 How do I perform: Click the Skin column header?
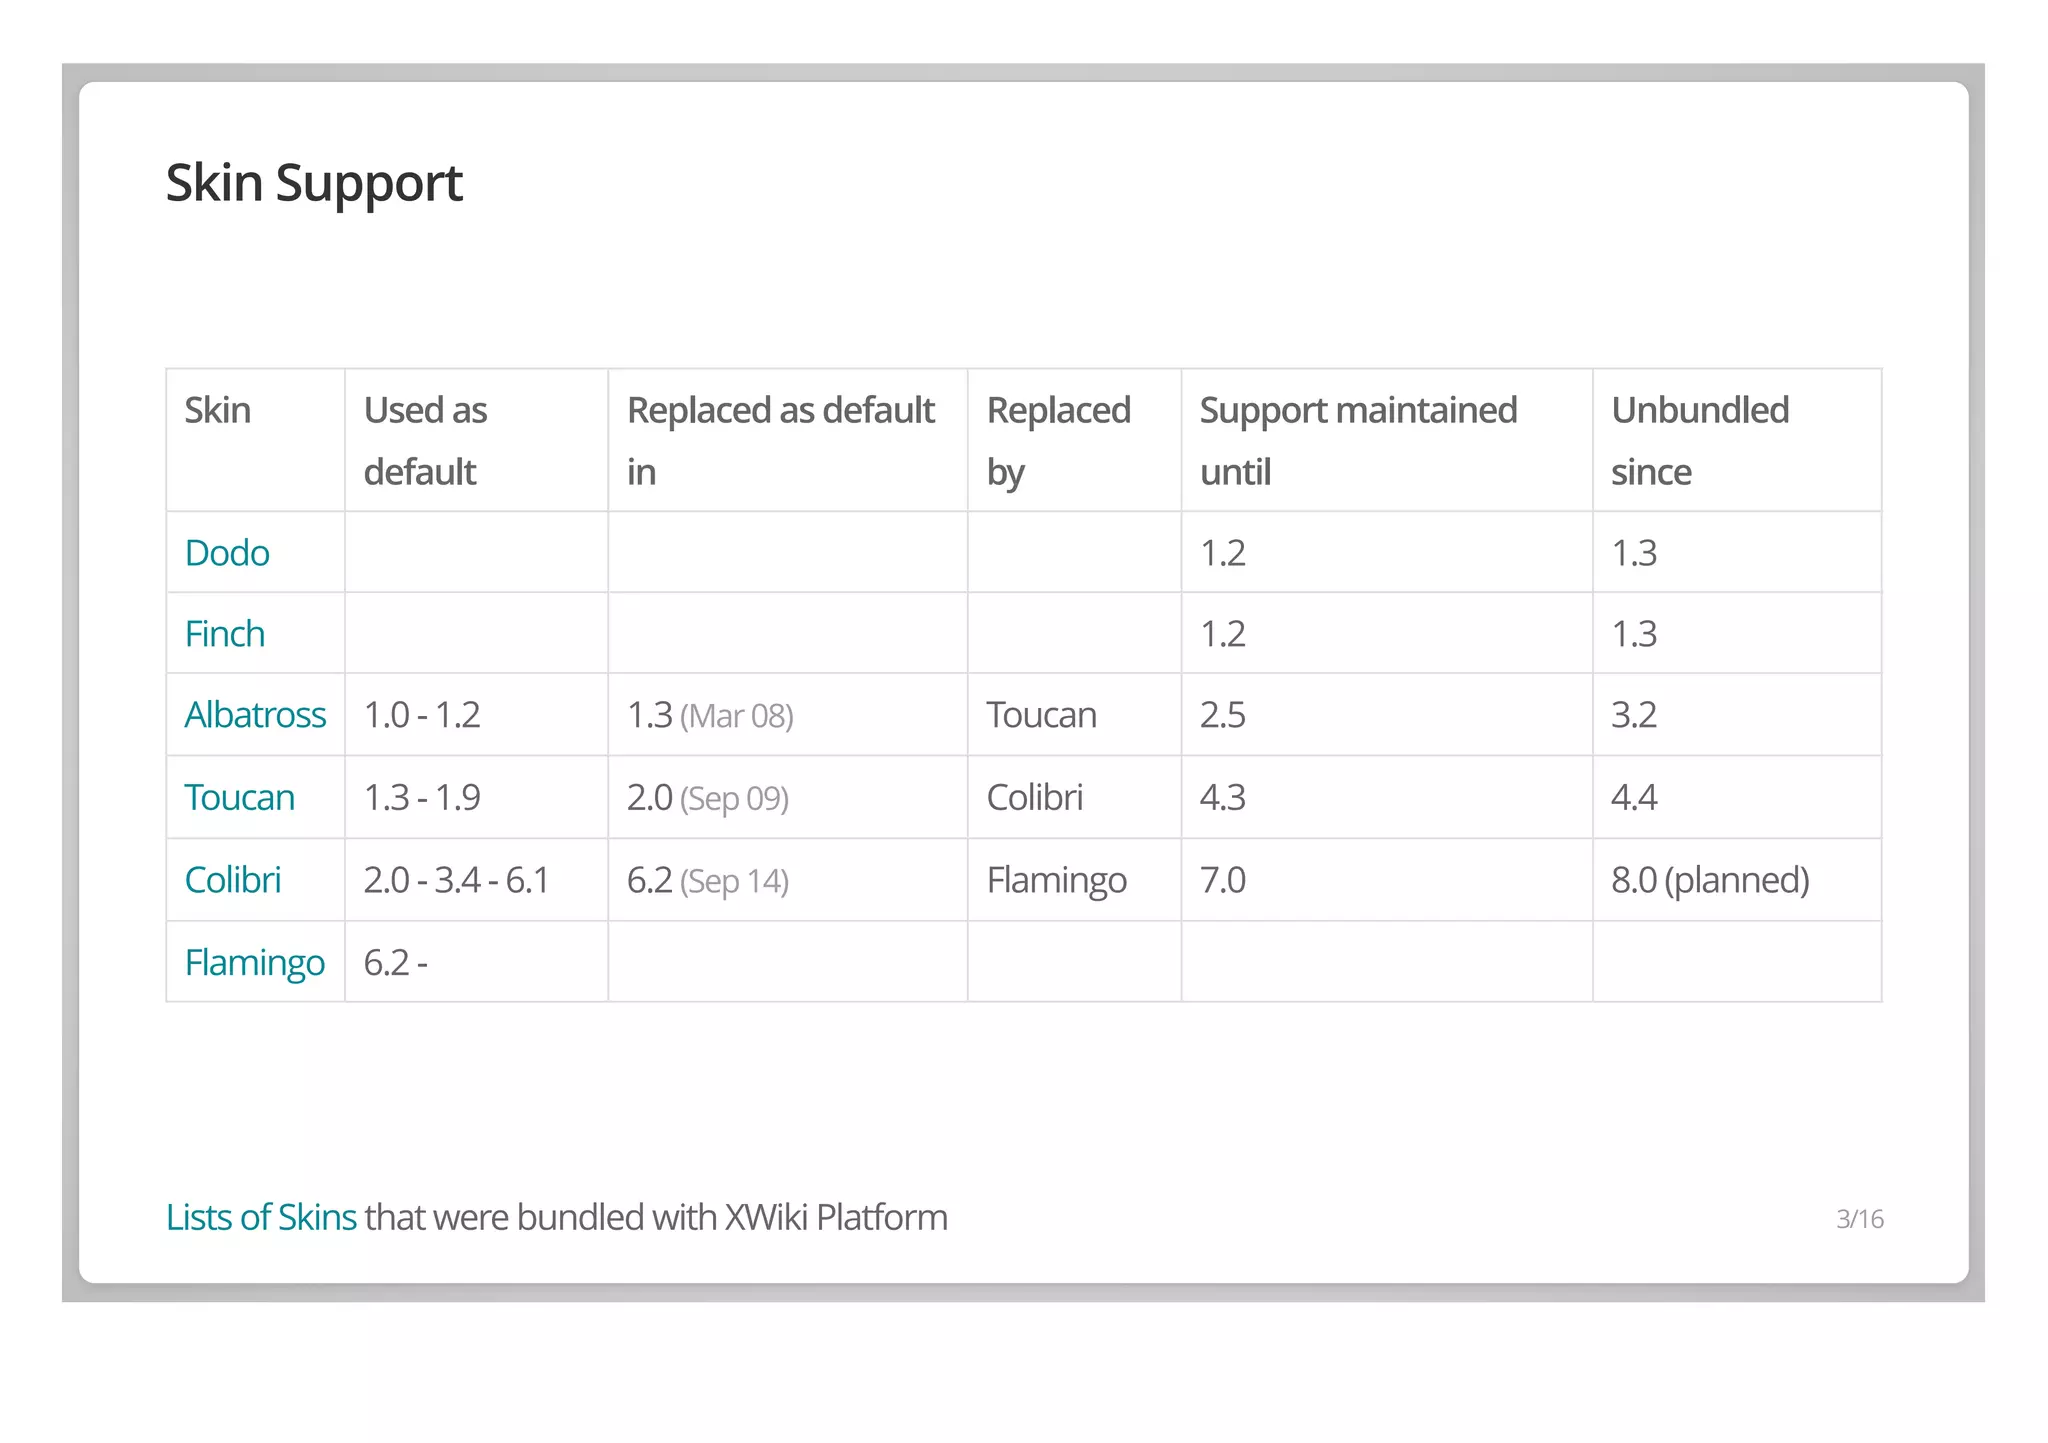(218, 411)
